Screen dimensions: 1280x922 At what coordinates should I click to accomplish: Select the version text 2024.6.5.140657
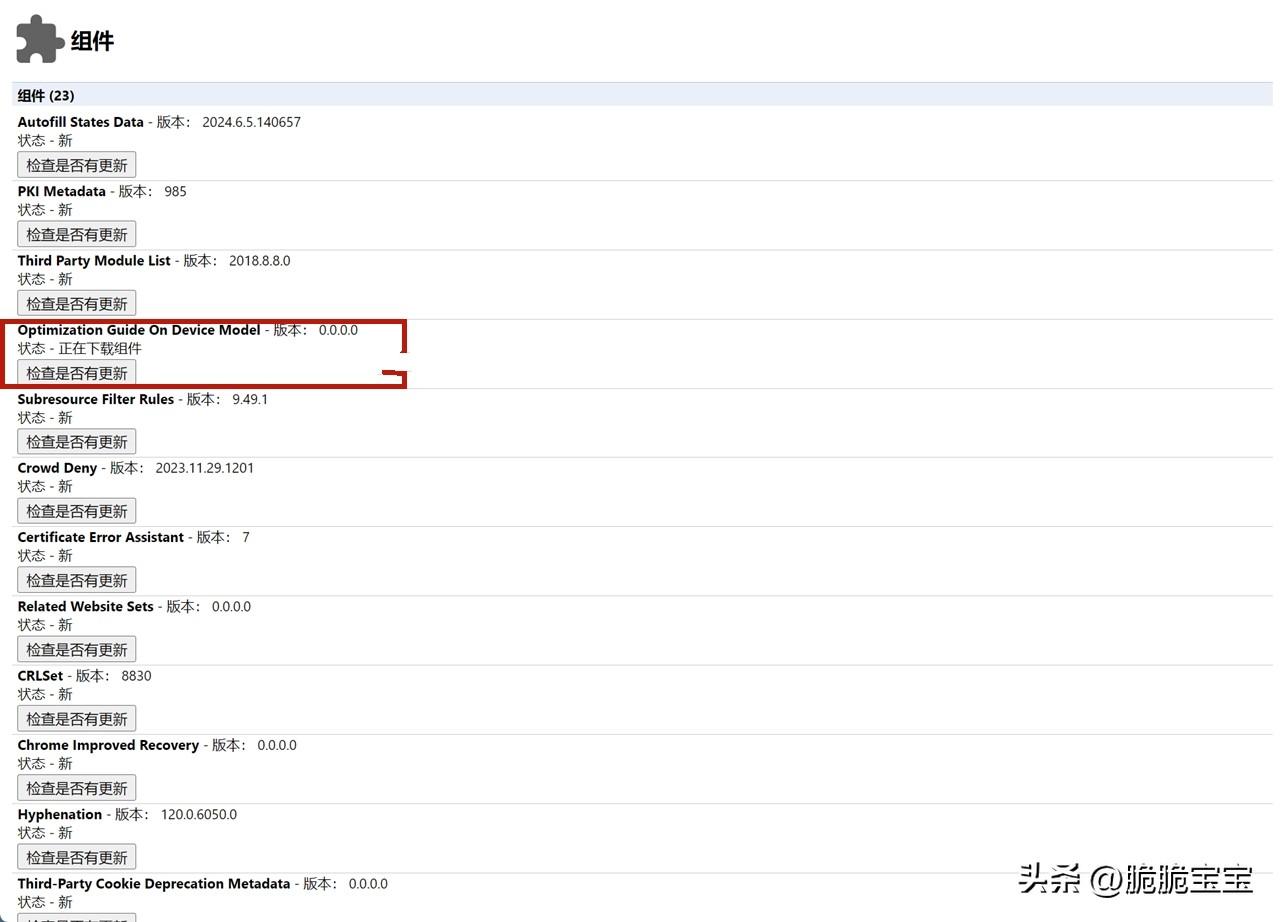pyautogui.click(x=251, y=122)
